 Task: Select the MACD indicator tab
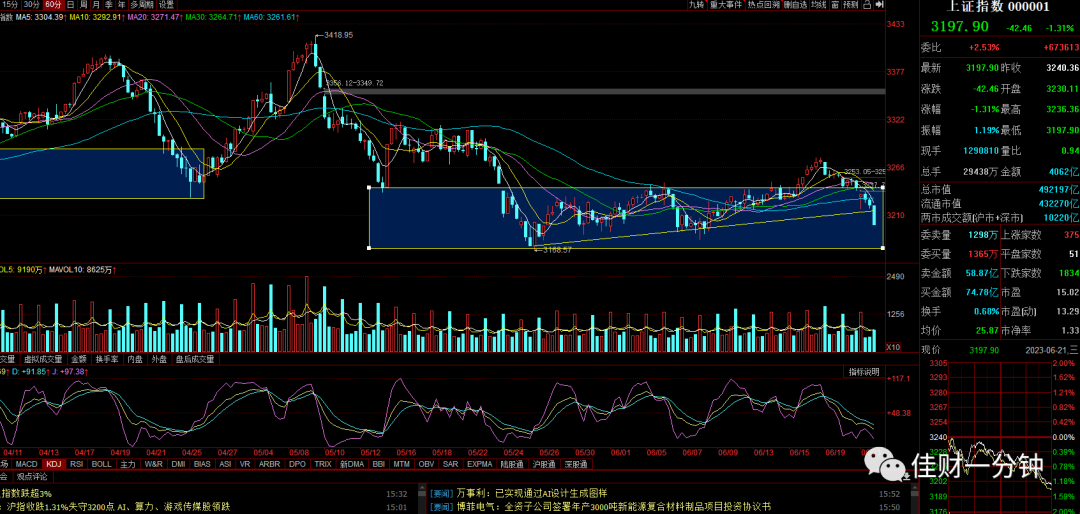pos(27,464)
